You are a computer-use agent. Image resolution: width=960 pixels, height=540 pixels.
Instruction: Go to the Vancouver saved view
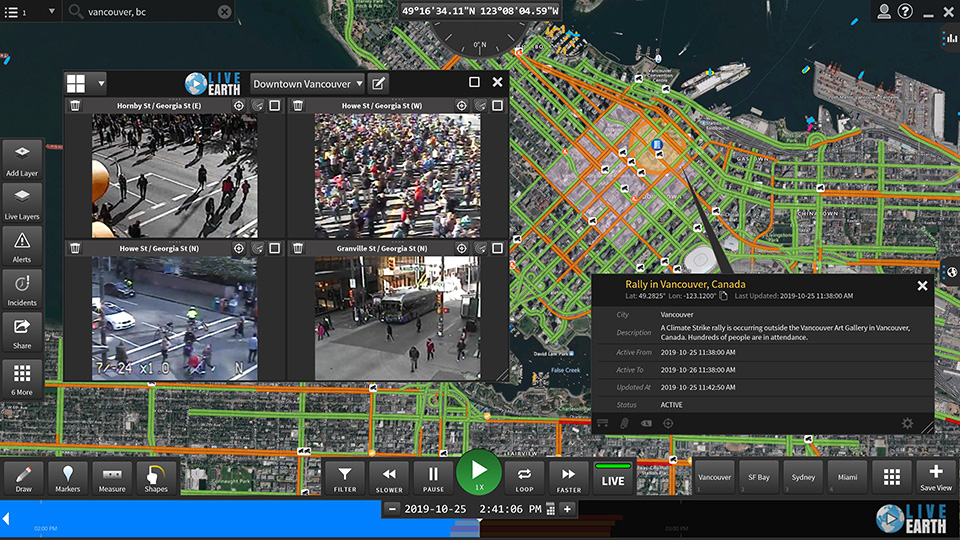pyautogui.click(x=714, y=477)
